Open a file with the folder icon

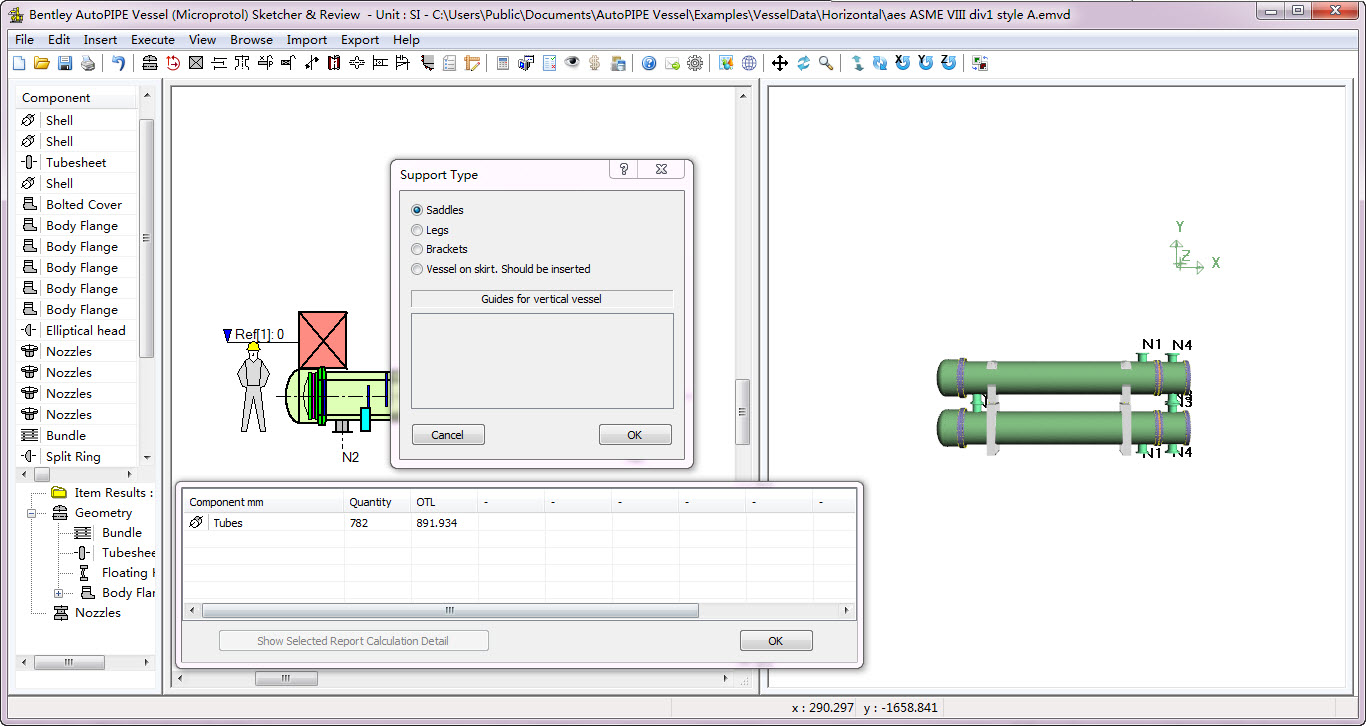tap(42, 63)
